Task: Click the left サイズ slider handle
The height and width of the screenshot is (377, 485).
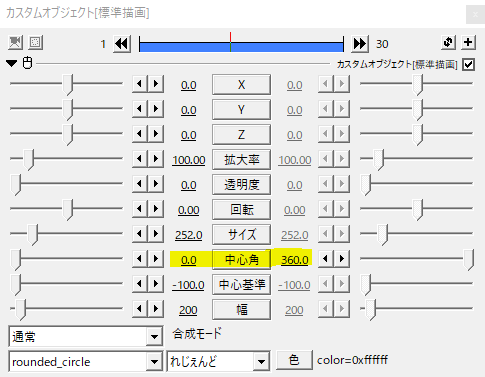Action: [32, 235]
